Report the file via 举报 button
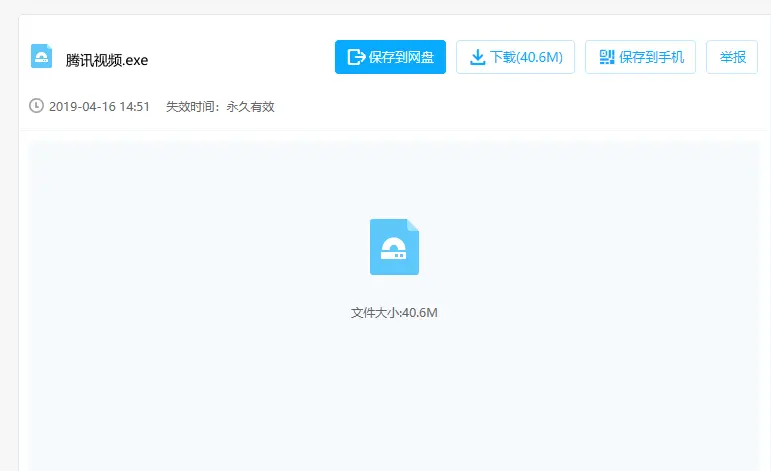 point(732,57)
